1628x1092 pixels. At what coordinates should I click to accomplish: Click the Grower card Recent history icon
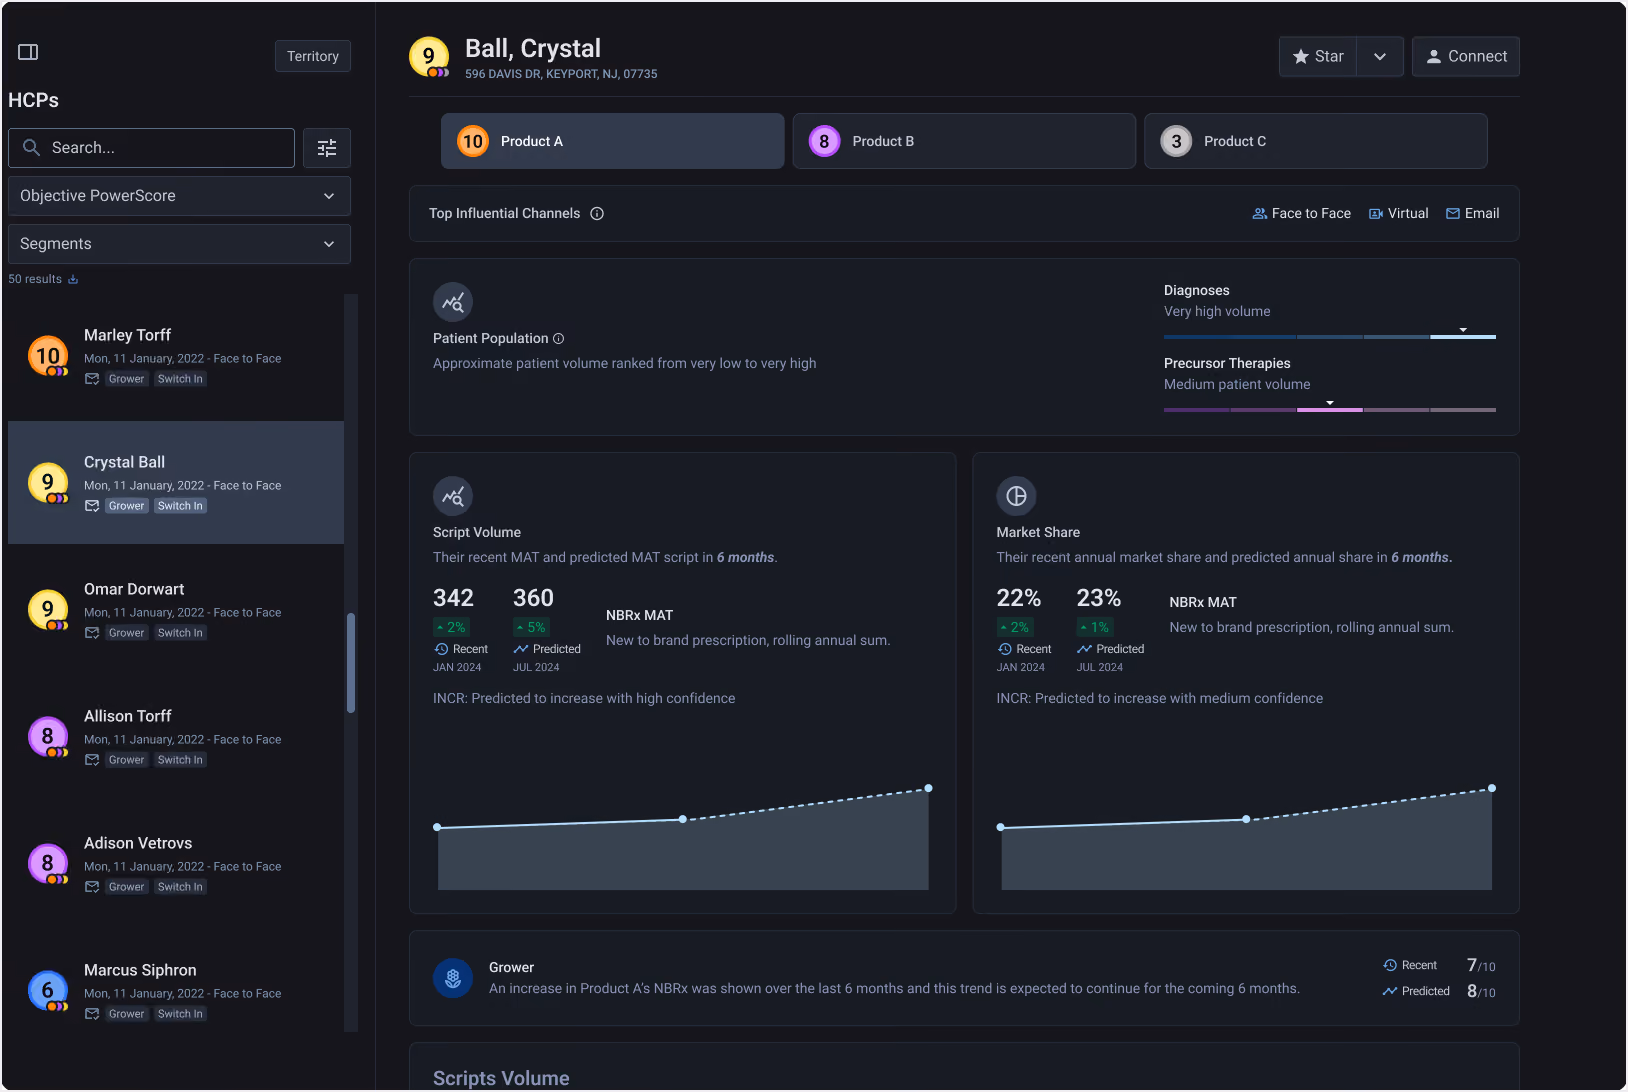[1390, 966]
